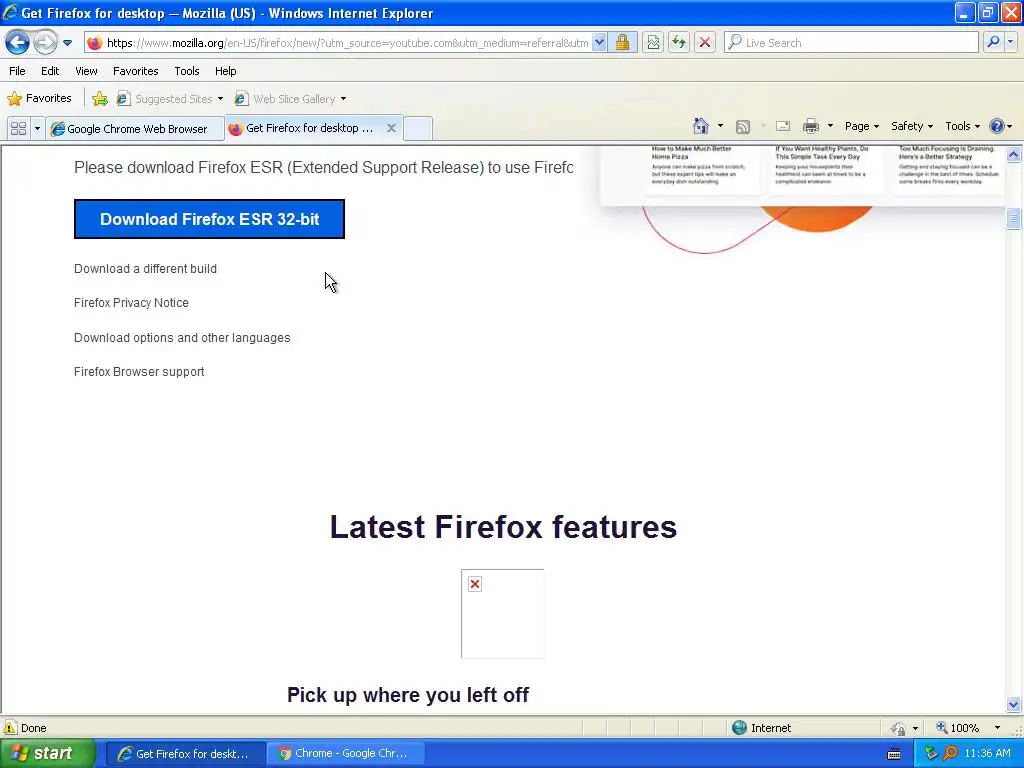The width and height of the screenshot is (1024, 768).
Task: Open the Favorites menu in menu bar
Action: (x=136, y=71)
